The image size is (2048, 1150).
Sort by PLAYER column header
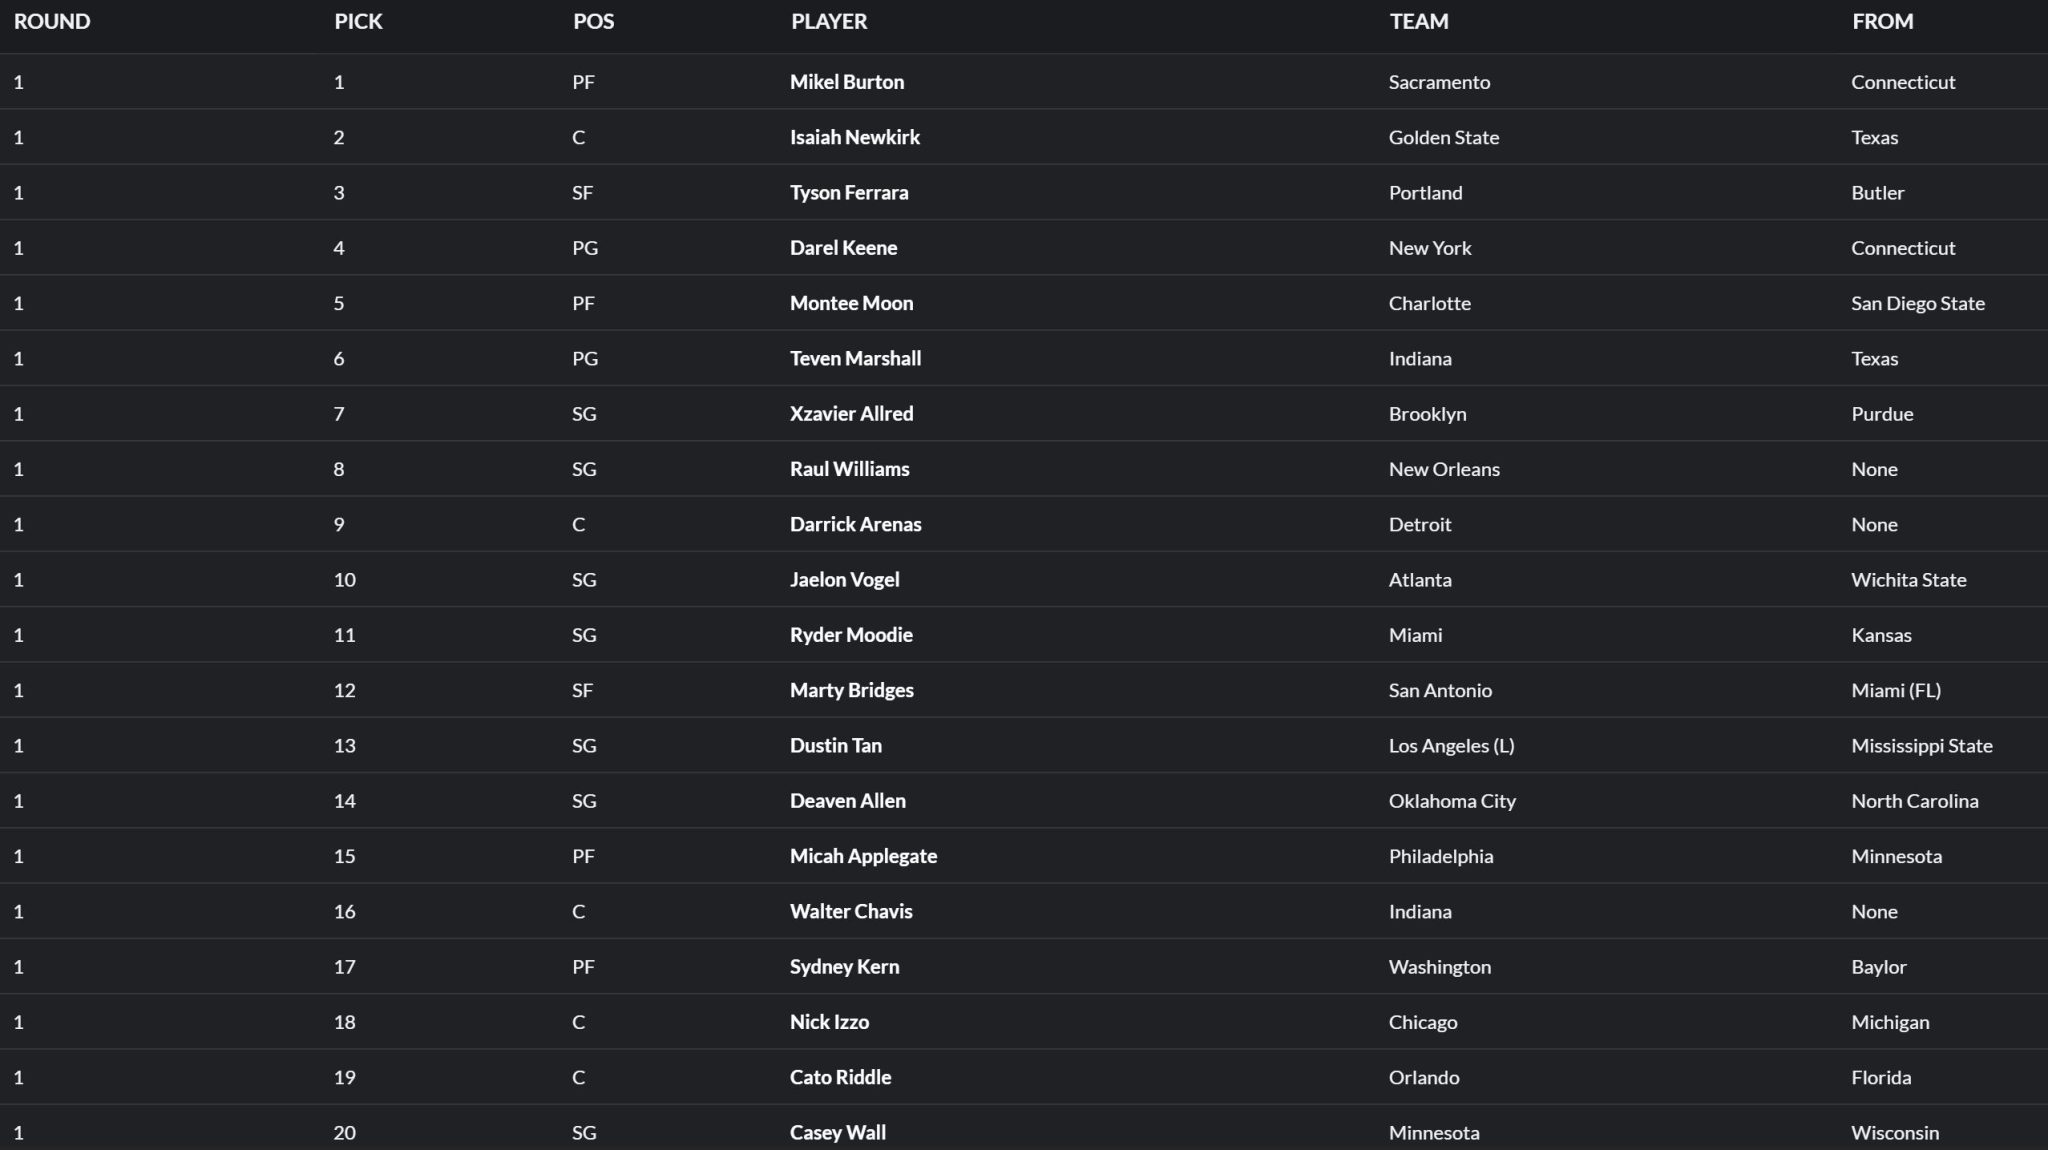click(x=829, y=22)
